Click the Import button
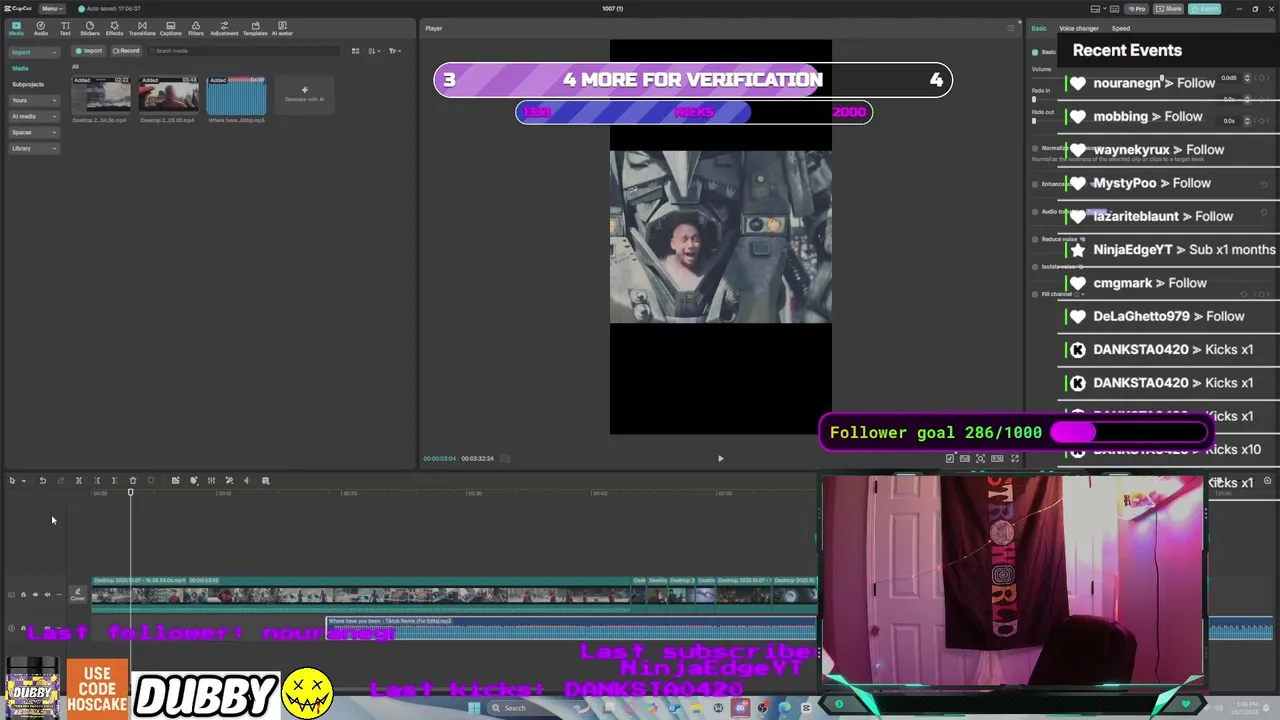1280x720 pixels. (89, 51)
